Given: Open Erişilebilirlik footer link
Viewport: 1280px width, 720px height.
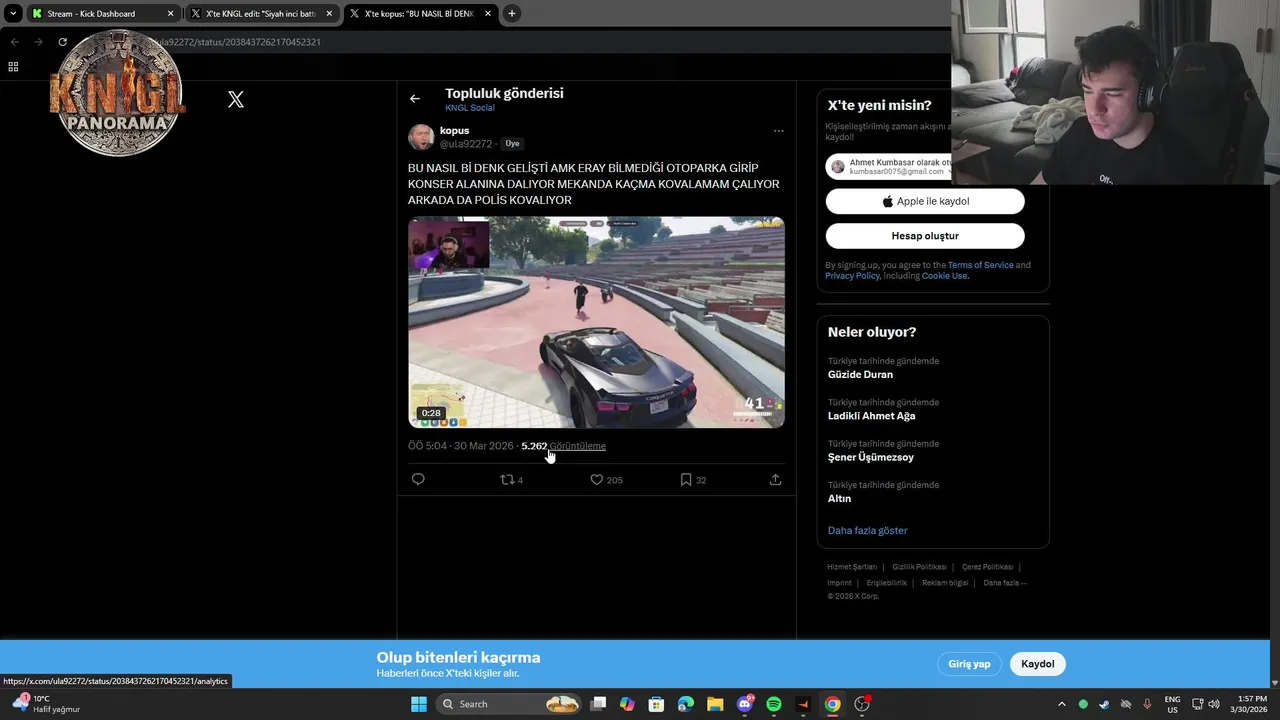Looking at the screenshot, I should click(886, 583).
